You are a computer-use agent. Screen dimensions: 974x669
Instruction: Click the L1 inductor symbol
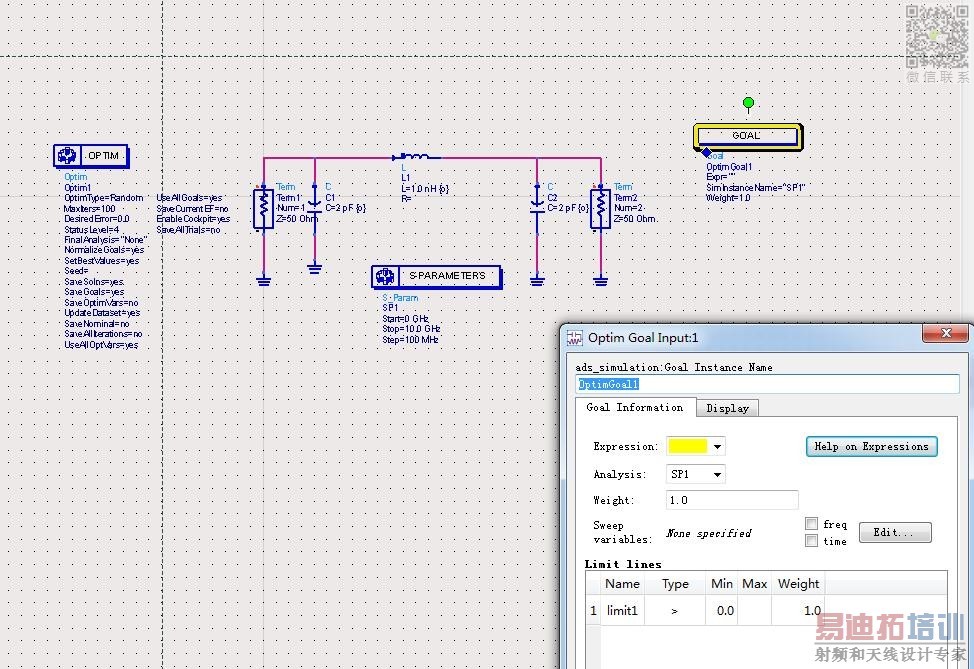coord(414,158)
